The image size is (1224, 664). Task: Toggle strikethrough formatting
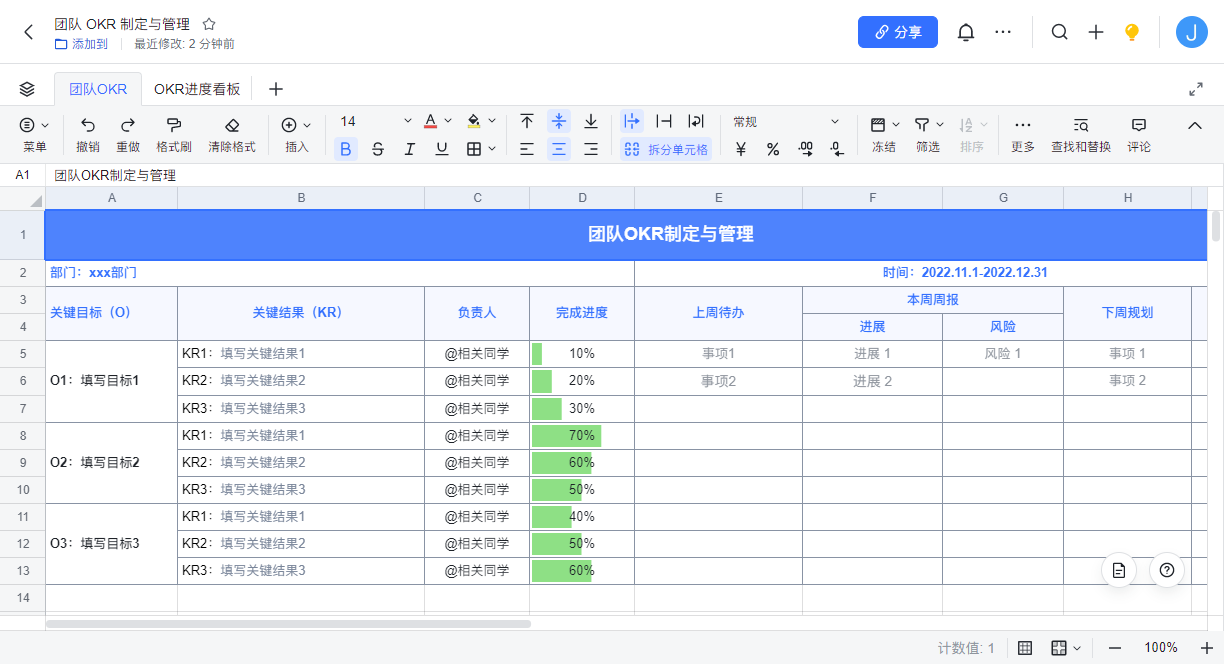[x=377, y=149]
